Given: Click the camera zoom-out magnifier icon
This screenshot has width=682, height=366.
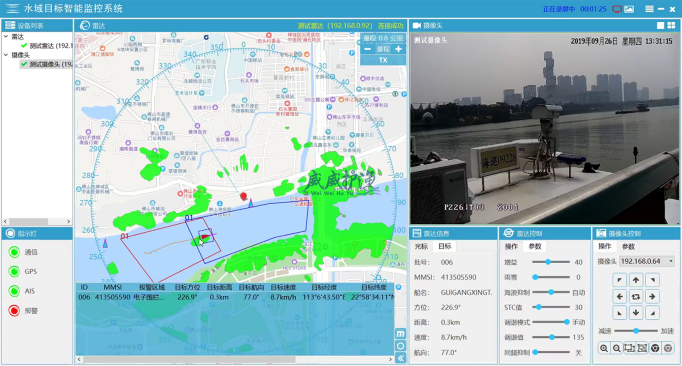Looking at the screenshot, I should [x=616, y=348].
